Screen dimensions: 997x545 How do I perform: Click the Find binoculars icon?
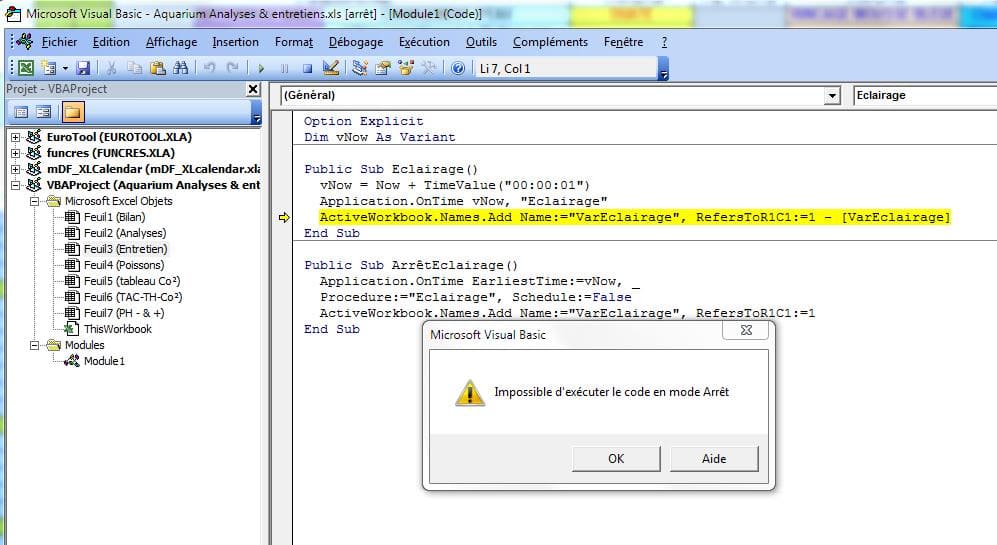click(181, 67)
